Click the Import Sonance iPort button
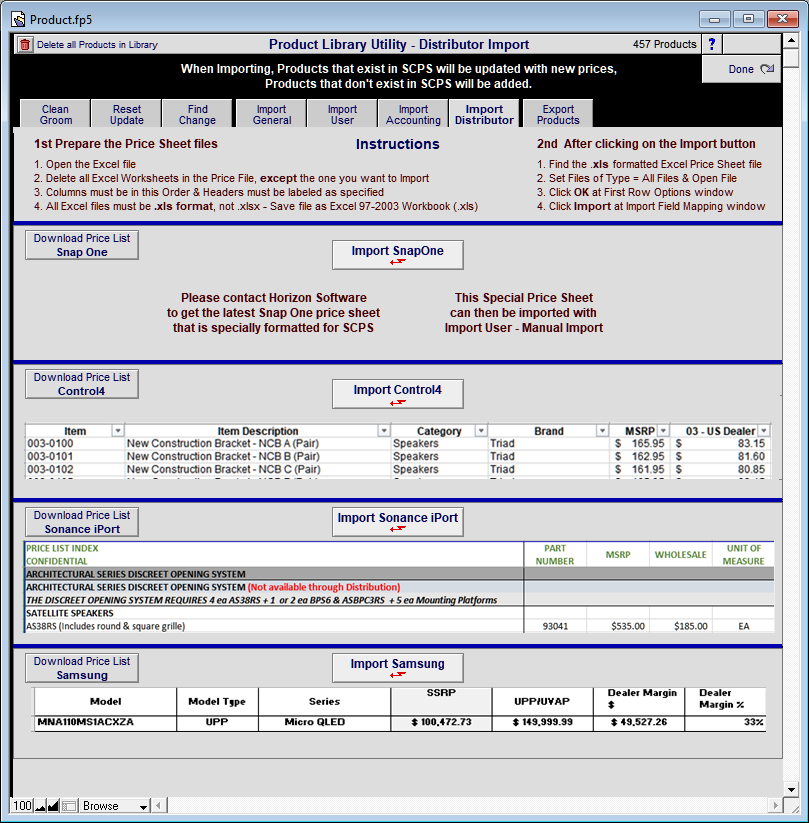 (397, 522)
